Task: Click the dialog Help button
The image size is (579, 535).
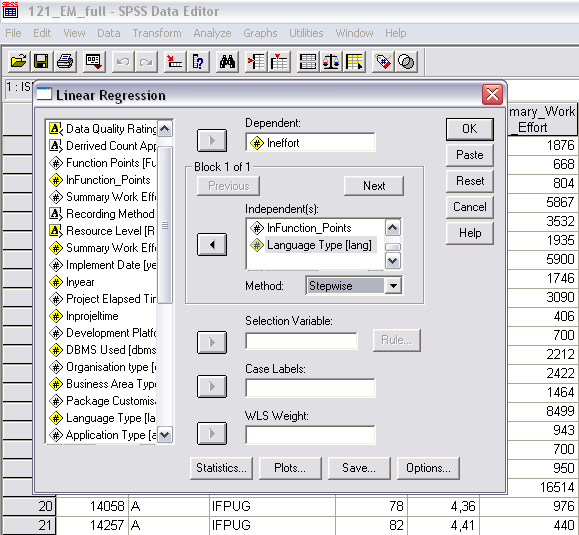Action: [x=470, y=233]
